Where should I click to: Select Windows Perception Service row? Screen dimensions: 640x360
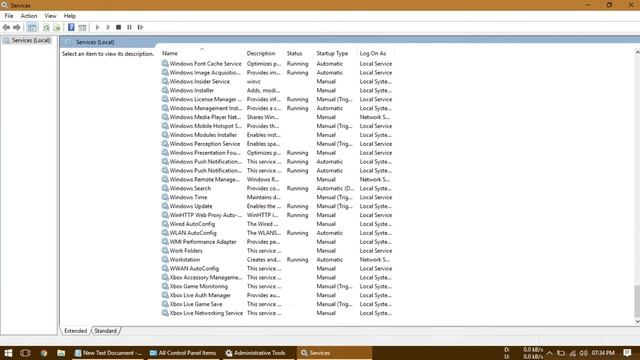point(277,144)
